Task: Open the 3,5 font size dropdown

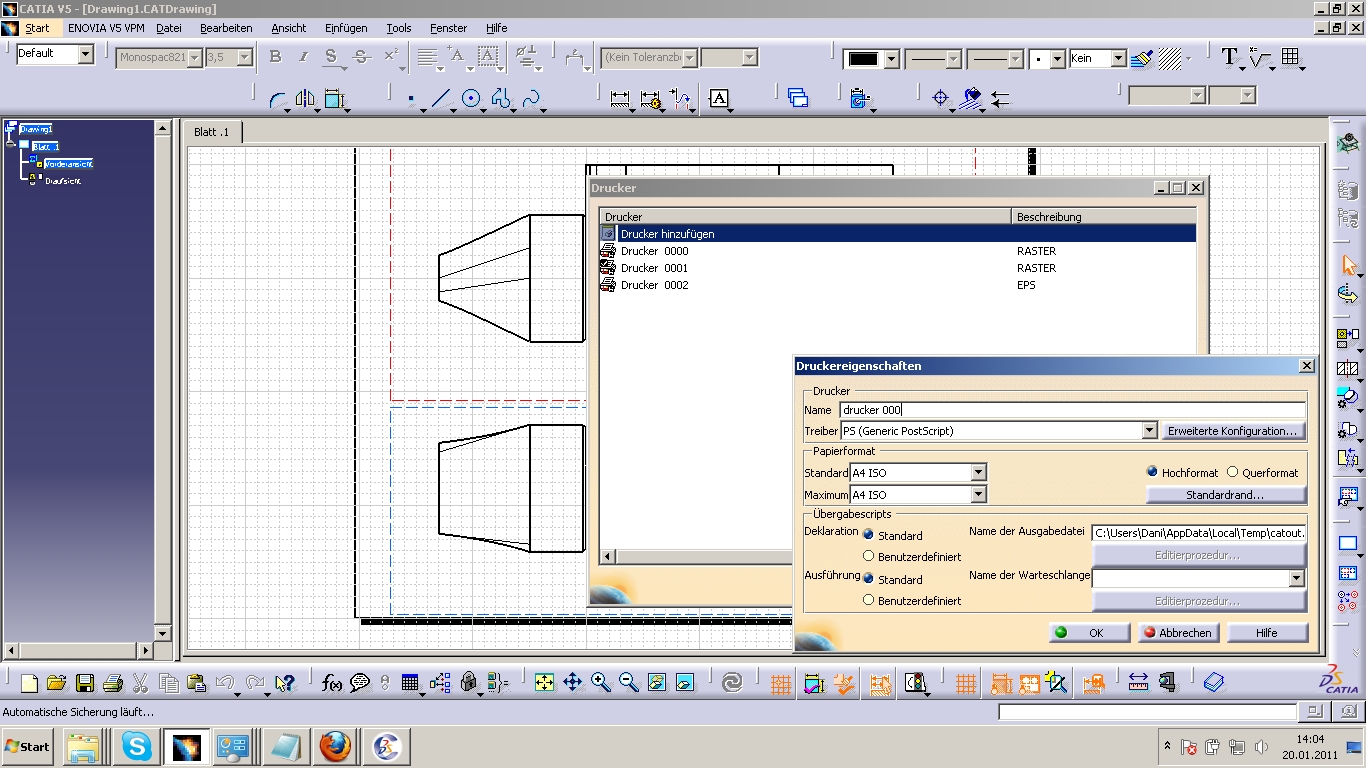Action: [x=244, y=58]
